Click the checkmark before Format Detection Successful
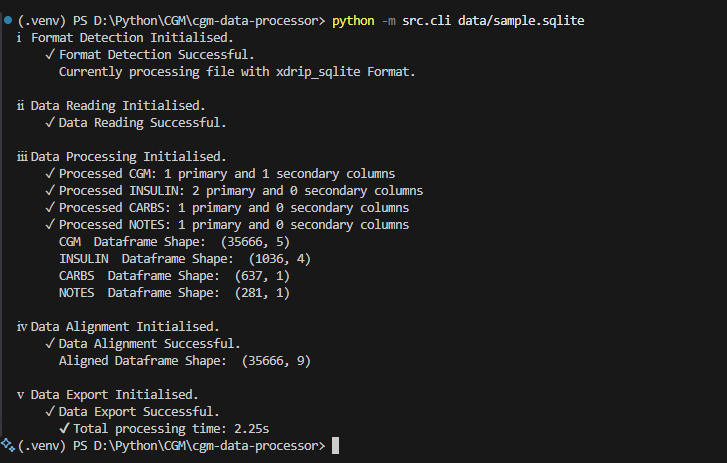This screenshot has width=727, height=463. 50,55
